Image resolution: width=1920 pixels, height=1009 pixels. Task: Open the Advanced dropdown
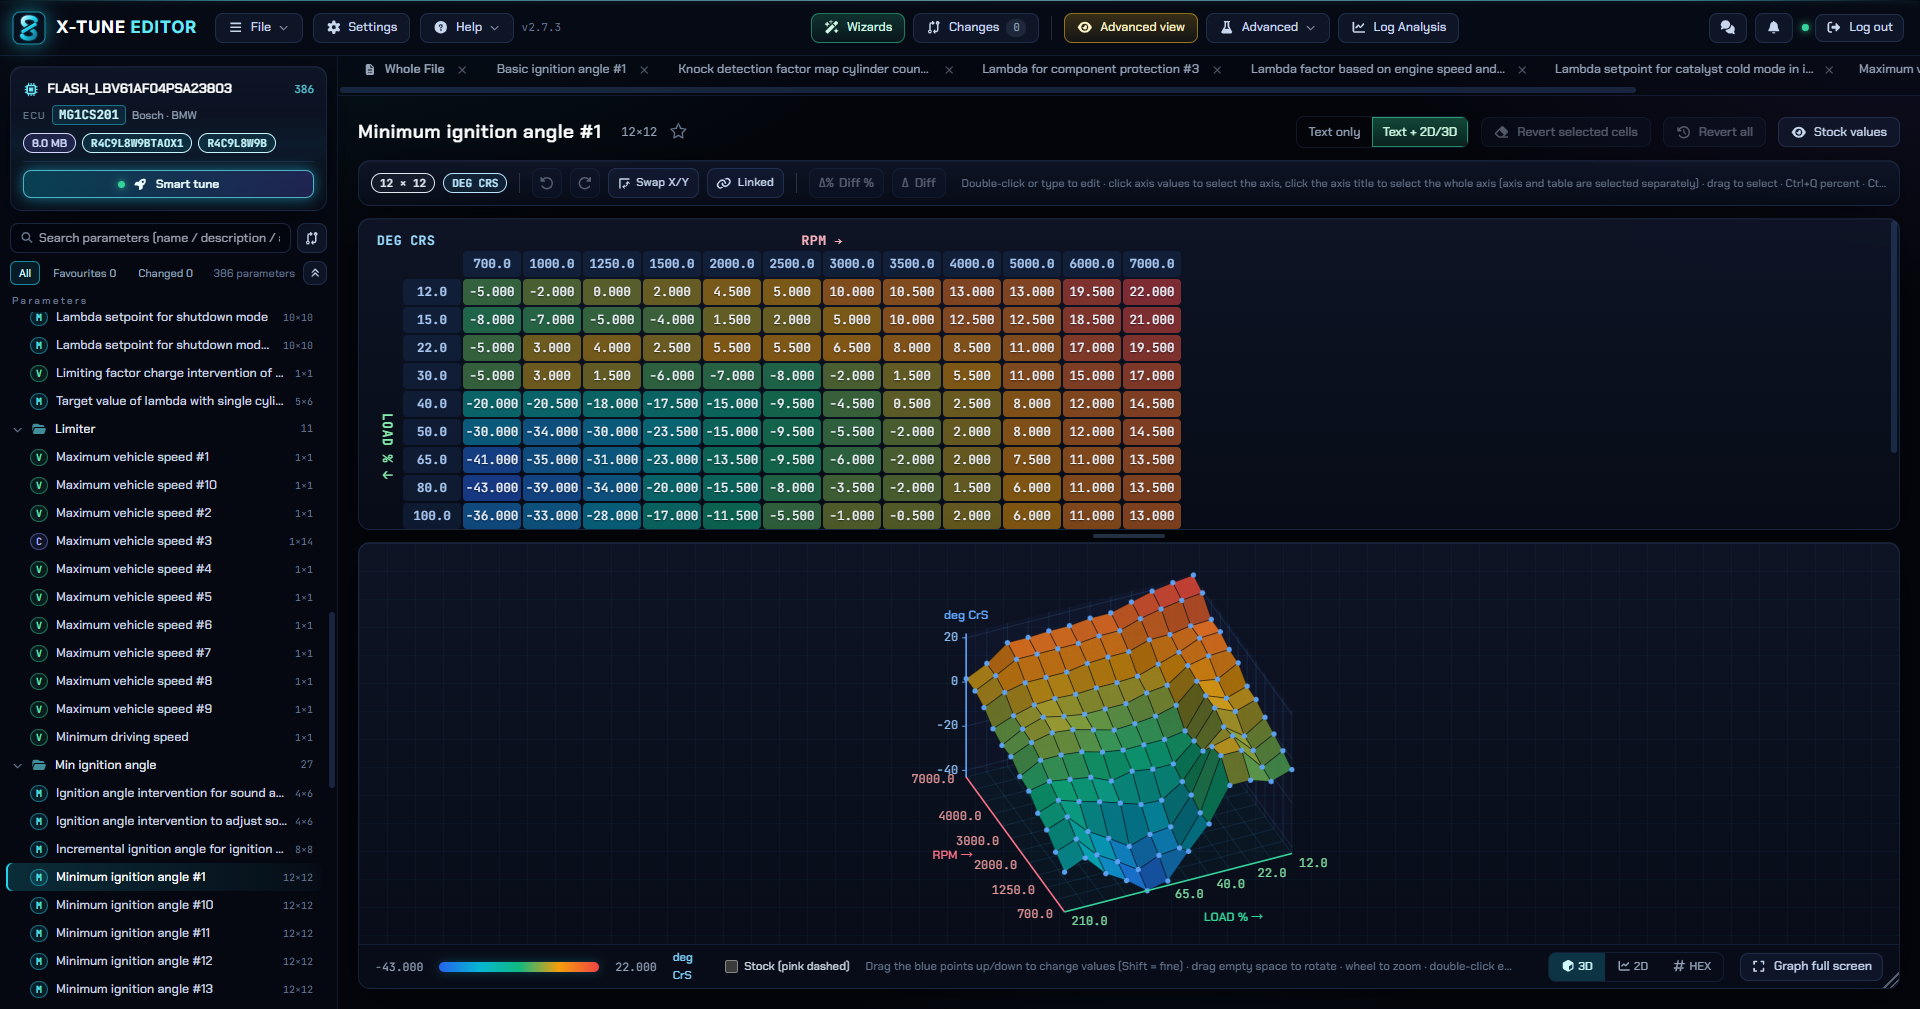point(1268,28)
